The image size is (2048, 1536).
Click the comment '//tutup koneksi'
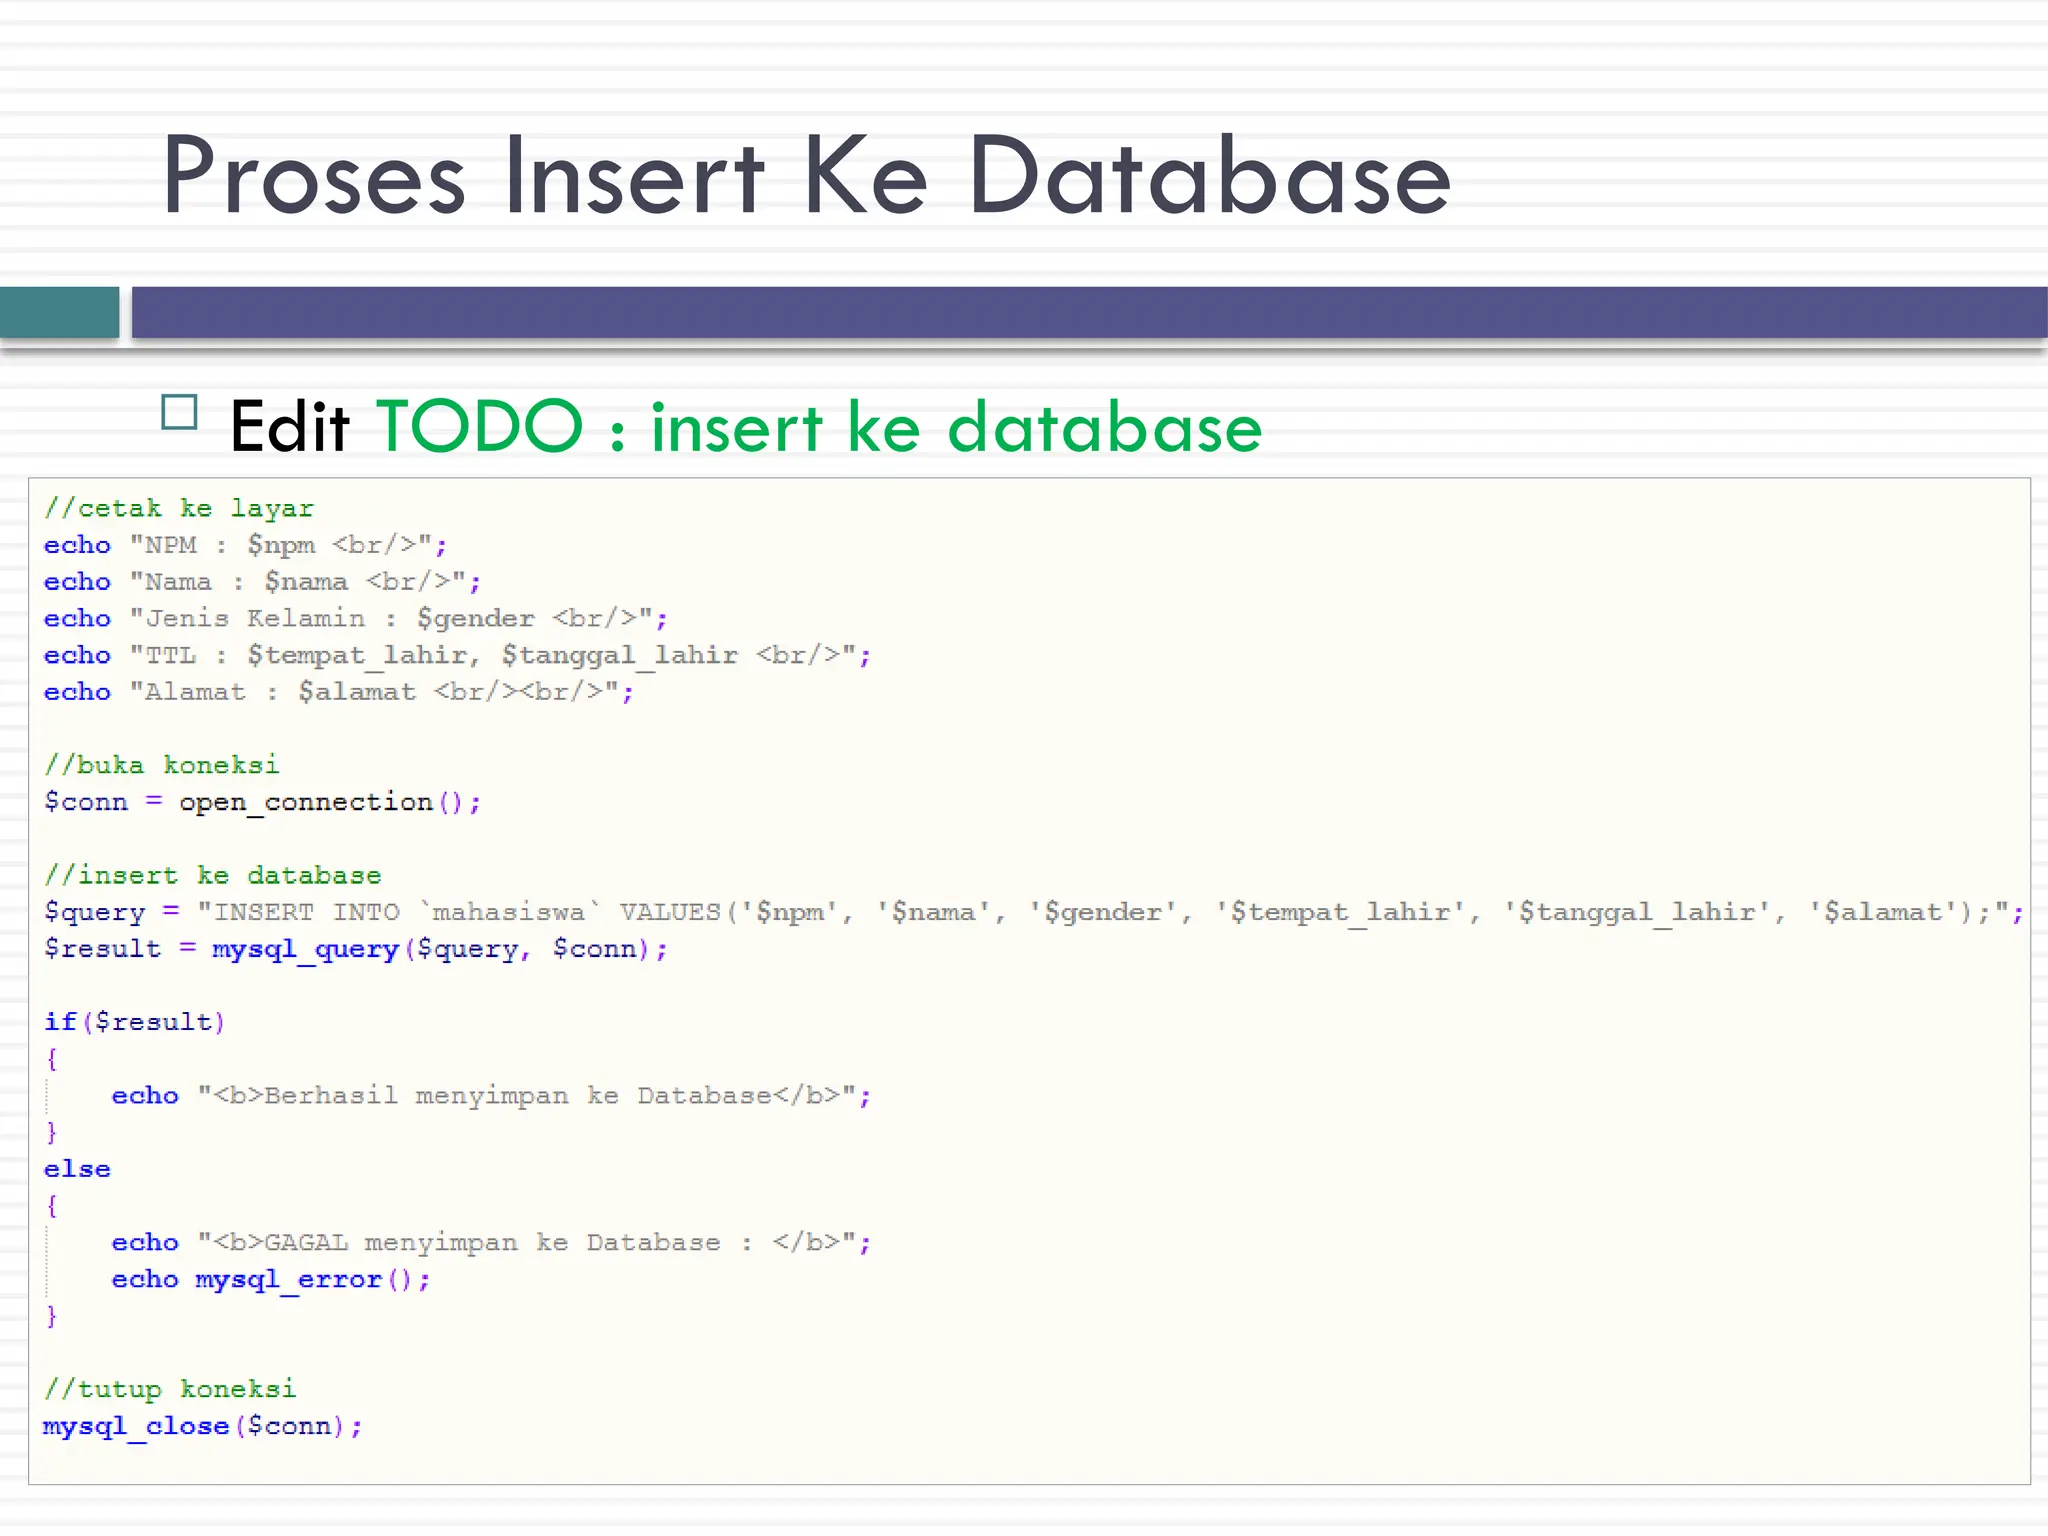click(x=170, y=1390)
